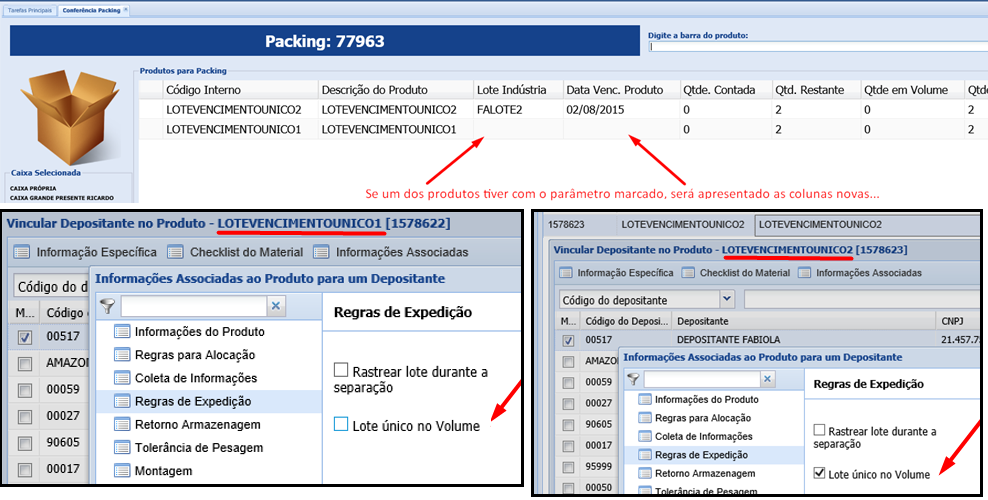Uncheck DEPOSITANTE FABIOLA row checkbox in LOTEVENCIMENTOUNICO2 window
This screenshot has width=988, height=500.
click(x=568, y=341)
